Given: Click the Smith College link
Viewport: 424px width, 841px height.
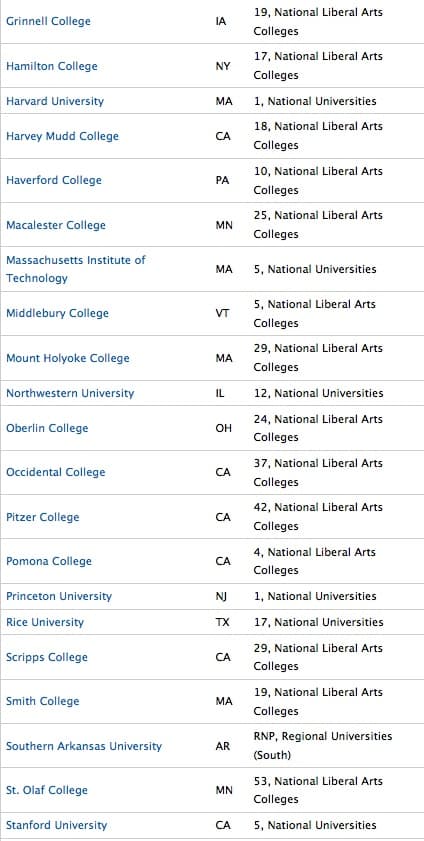Looking at the screenshot, I should 42,702.
